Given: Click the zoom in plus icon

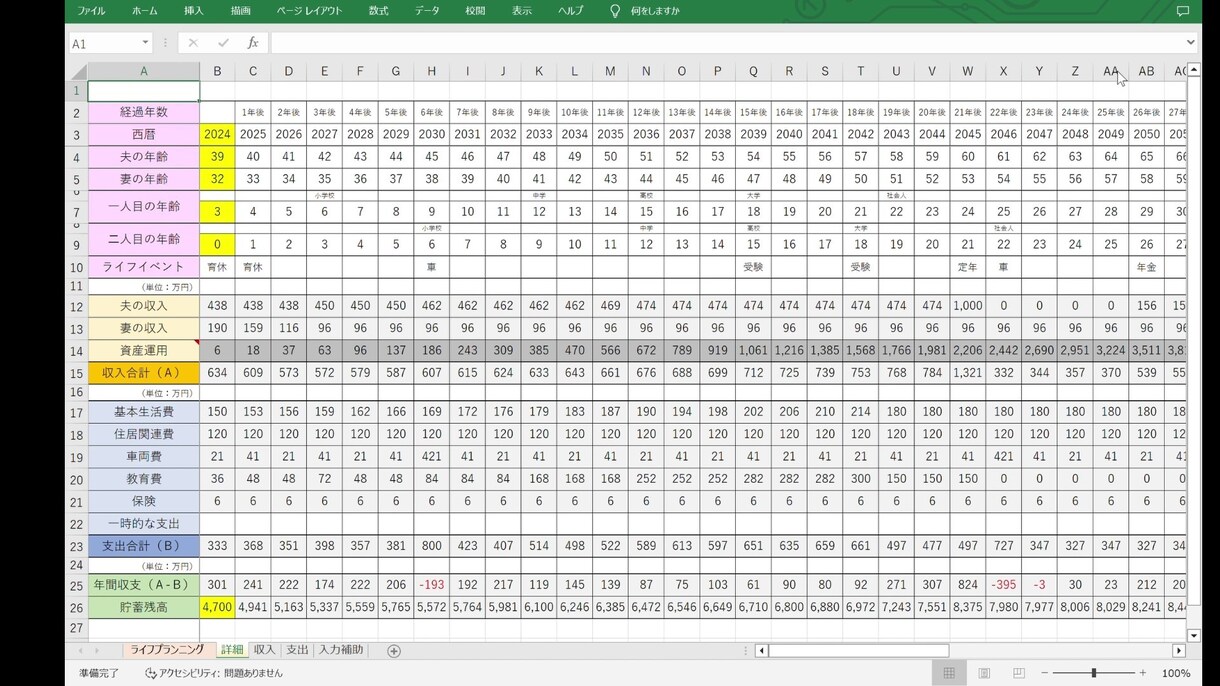Looking at the screenshot, I should 1143,673.
